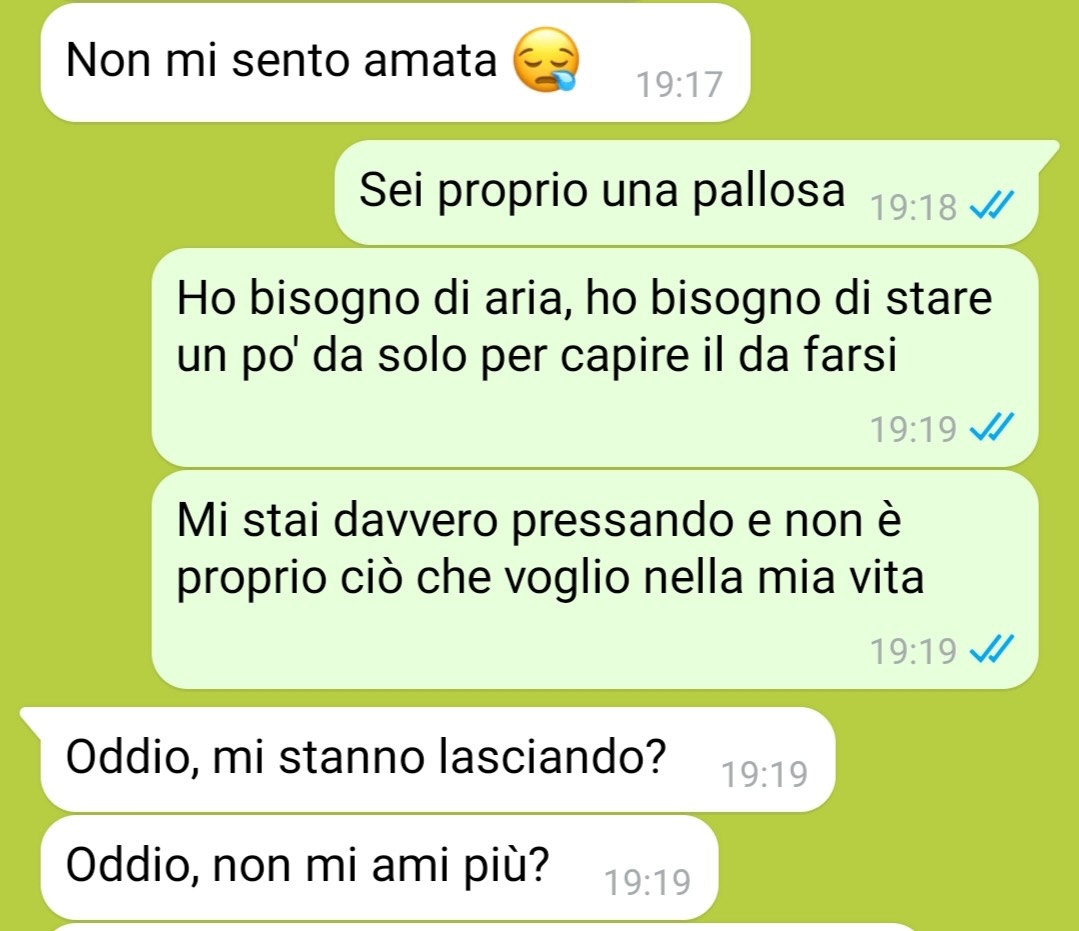This screenshot has width=1079, height=931.
Task: Select the 'Oddio, non mi ami più?' message
Action: 379,867
